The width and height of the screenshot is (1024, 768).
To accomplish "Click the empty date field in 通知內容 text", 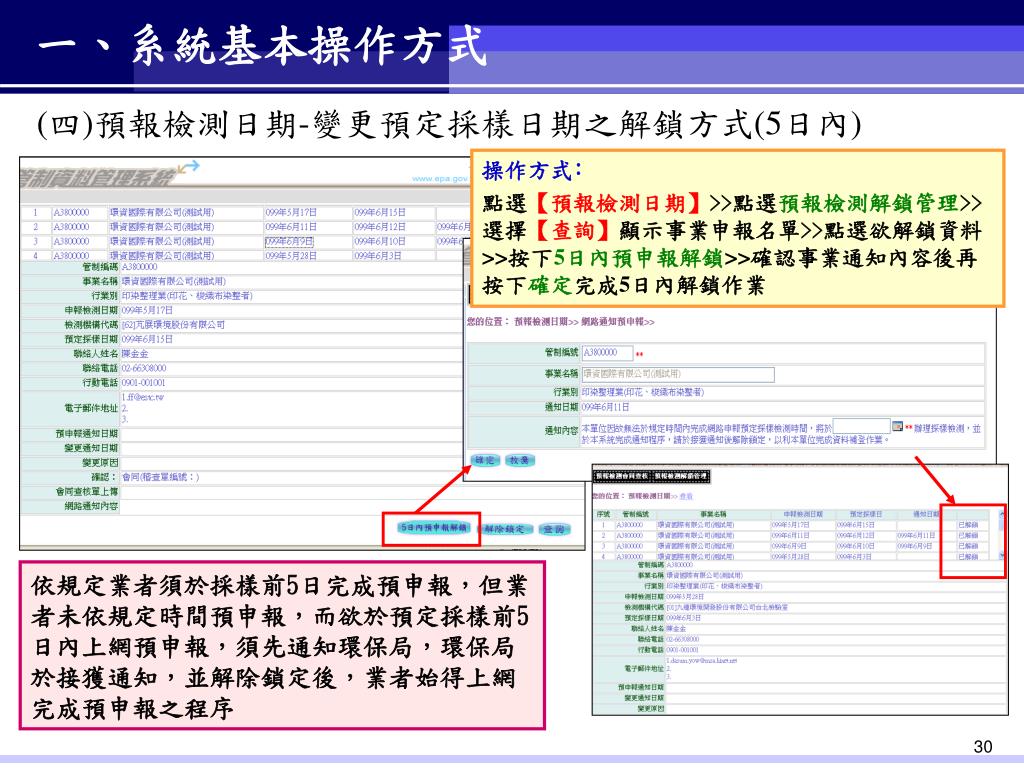I will [x=861, y=426].
